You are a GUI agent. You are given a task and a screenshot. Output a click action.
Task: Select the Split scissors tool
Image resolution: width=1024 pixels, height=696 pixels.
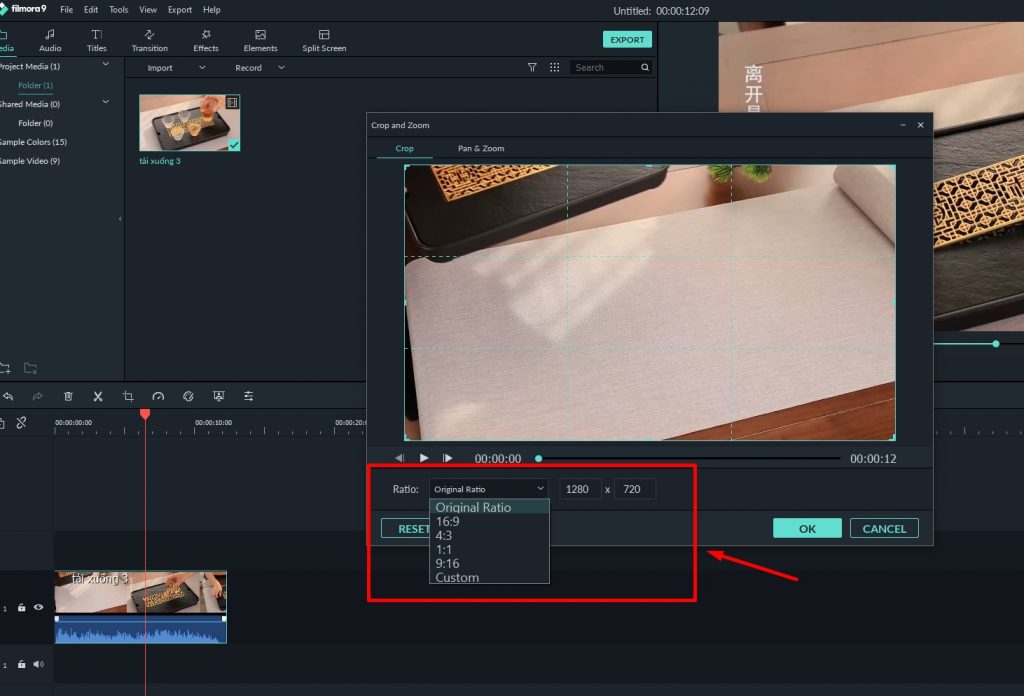tap(97, 396)
